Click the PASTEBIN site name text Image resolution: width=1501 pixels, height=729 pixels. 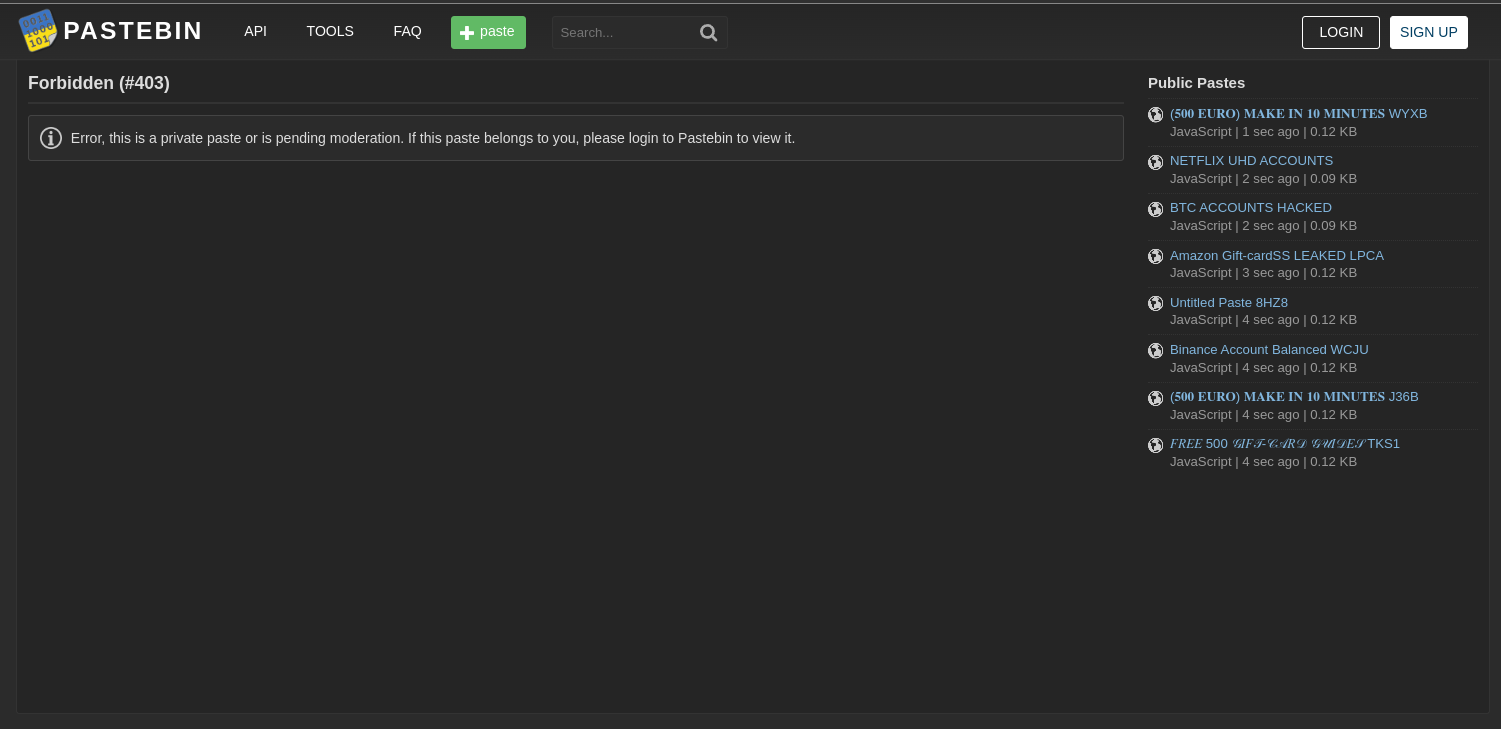coord(132,31)
